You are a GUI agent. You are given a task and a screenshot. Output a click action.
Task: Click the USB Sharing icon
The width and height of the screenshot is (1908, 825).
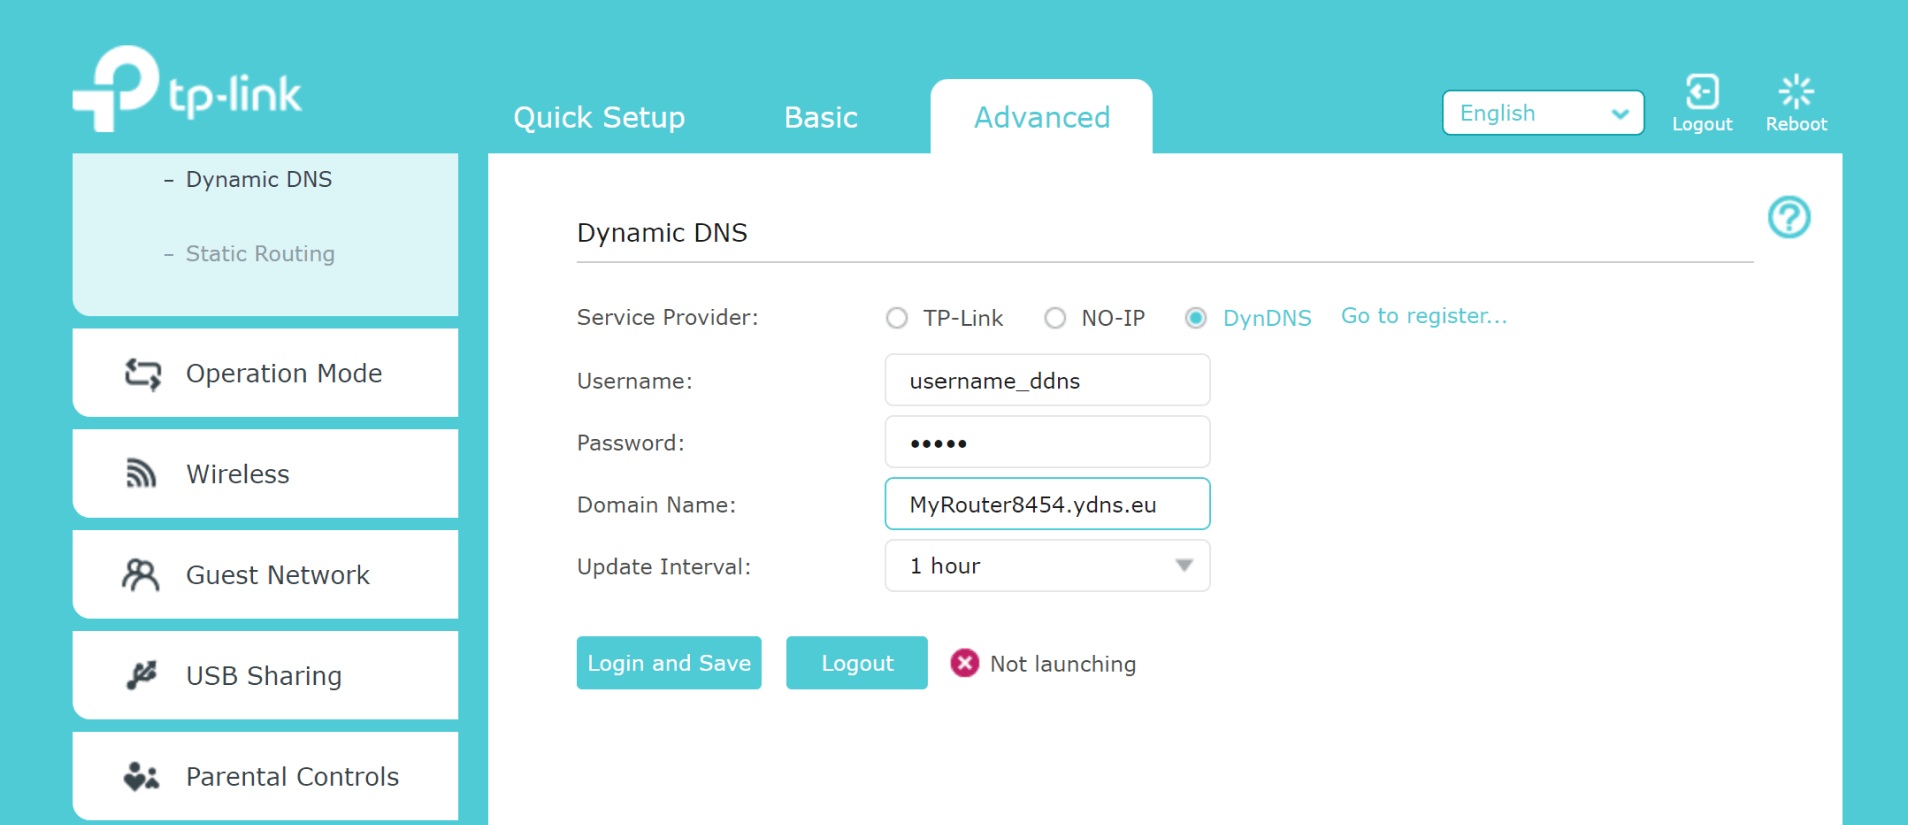[141, 676]
